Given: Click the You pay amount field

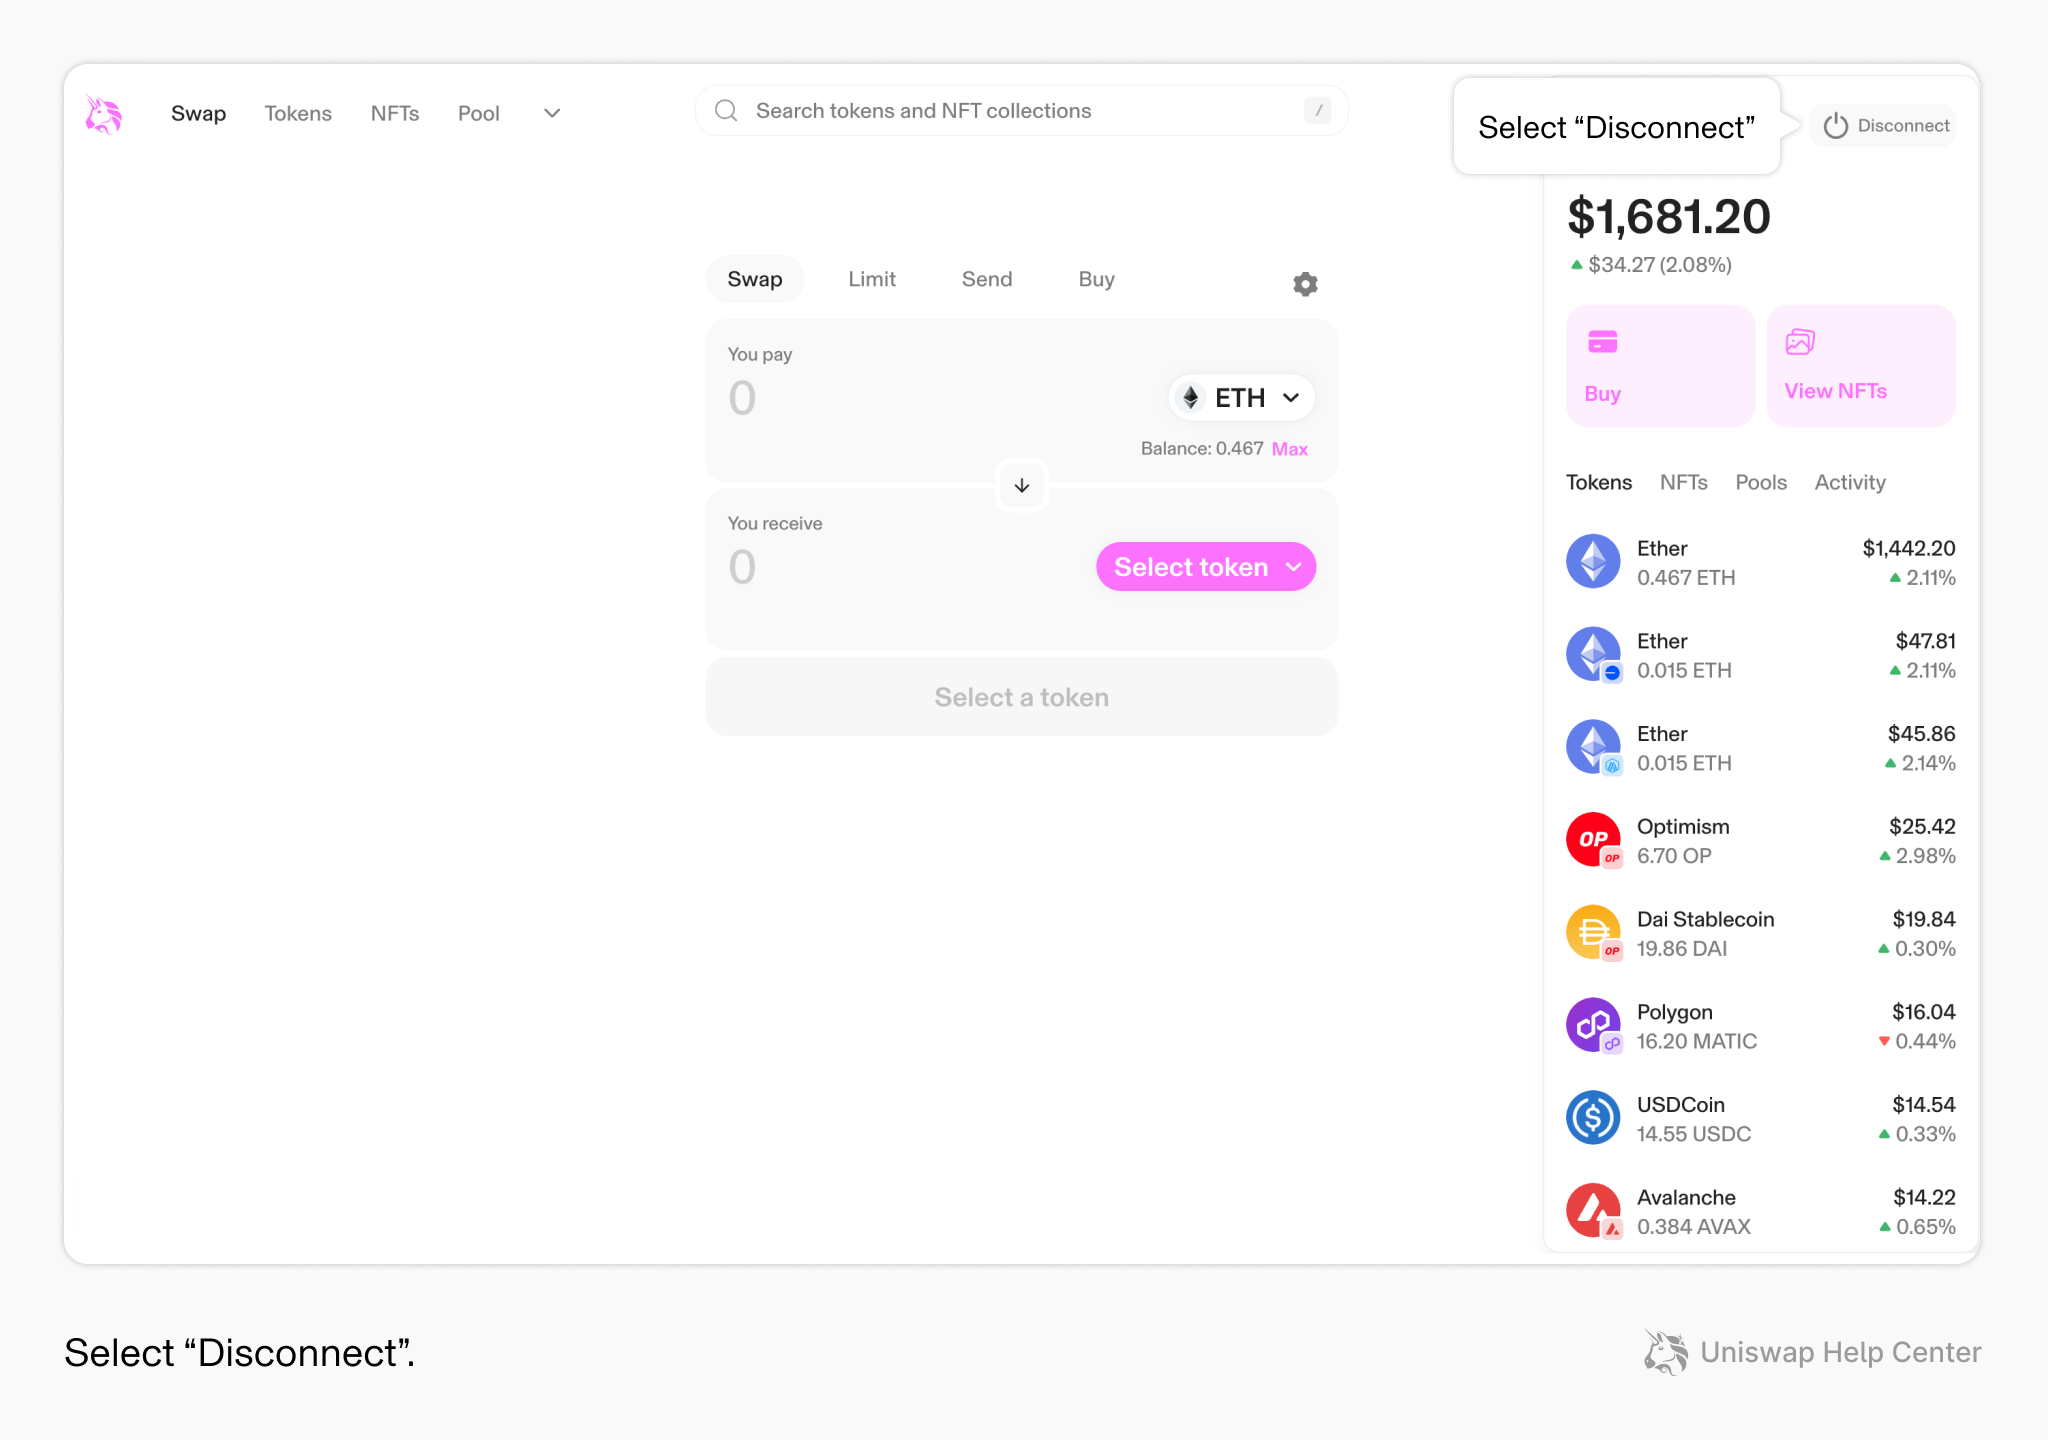Looking at the screenshot, I should pyautogui.click(x=742, y=398).
